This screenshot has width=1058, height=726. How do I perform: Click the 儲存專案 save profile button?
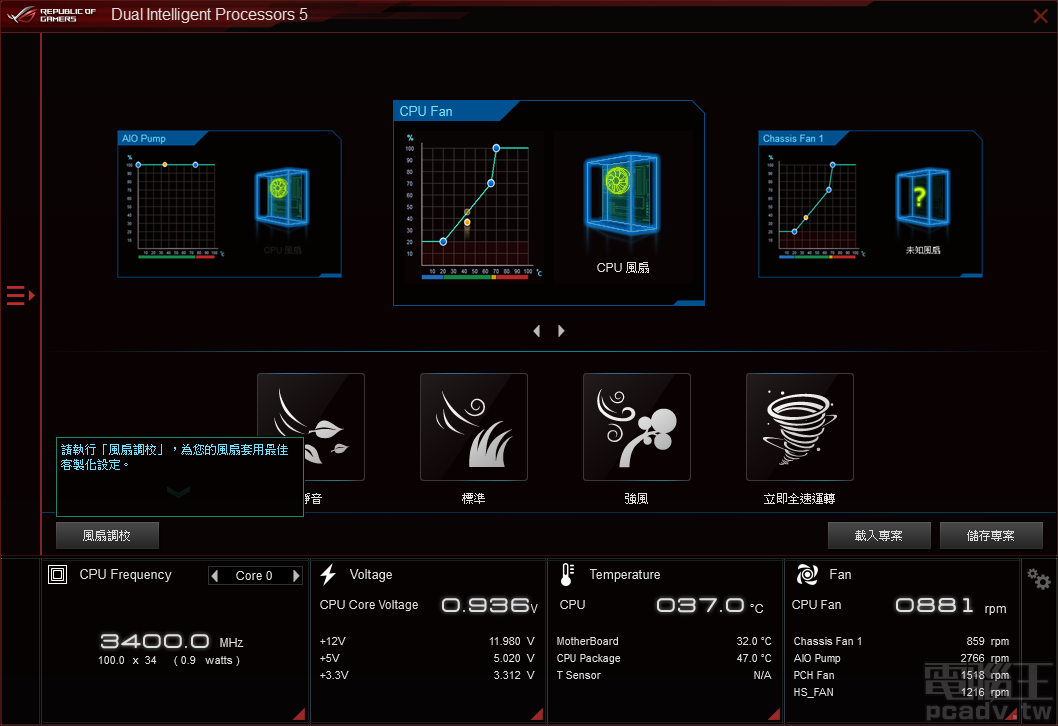[991, 535]
